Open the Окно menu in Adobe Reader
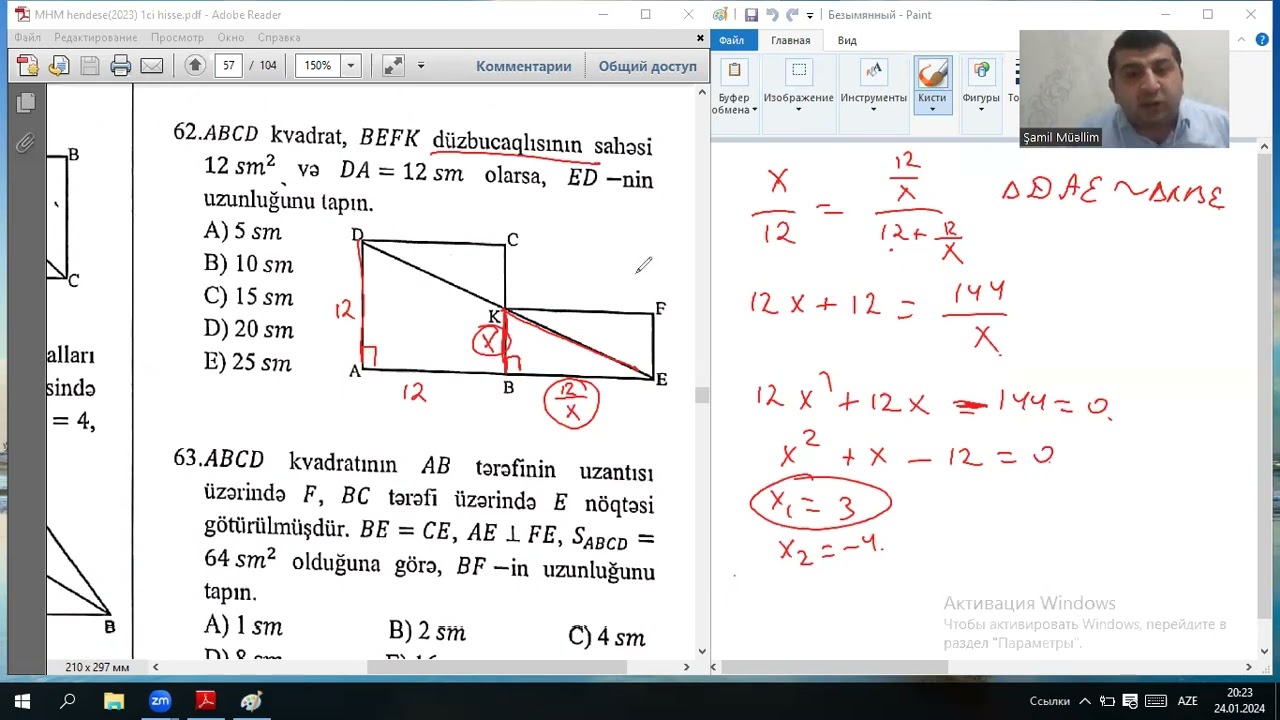The height and width of the screenshot is (720, 1280). (231, 37)
